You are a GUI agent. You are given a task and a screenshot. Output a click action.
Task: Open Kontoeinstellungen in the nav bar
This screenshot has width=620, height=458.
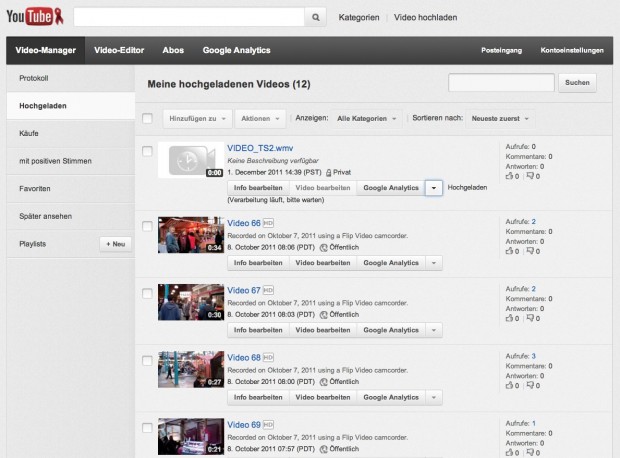[572, 50]
